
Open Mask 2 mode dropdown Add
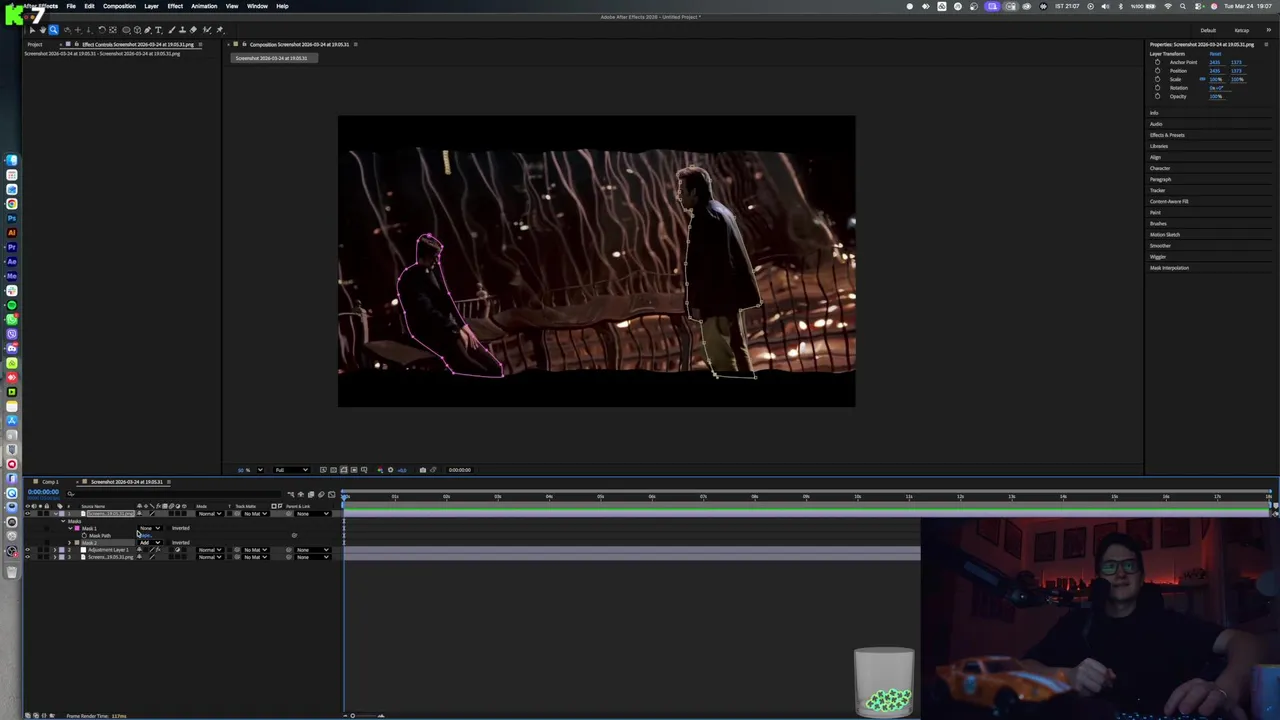click(150, 542)
